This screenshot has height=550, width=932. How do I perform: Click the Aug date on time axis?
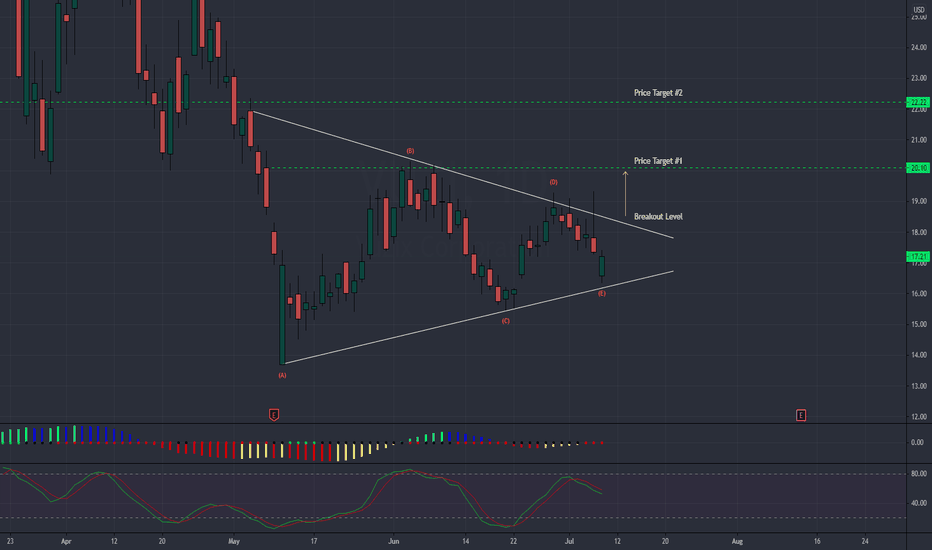[x=737, y=541]
